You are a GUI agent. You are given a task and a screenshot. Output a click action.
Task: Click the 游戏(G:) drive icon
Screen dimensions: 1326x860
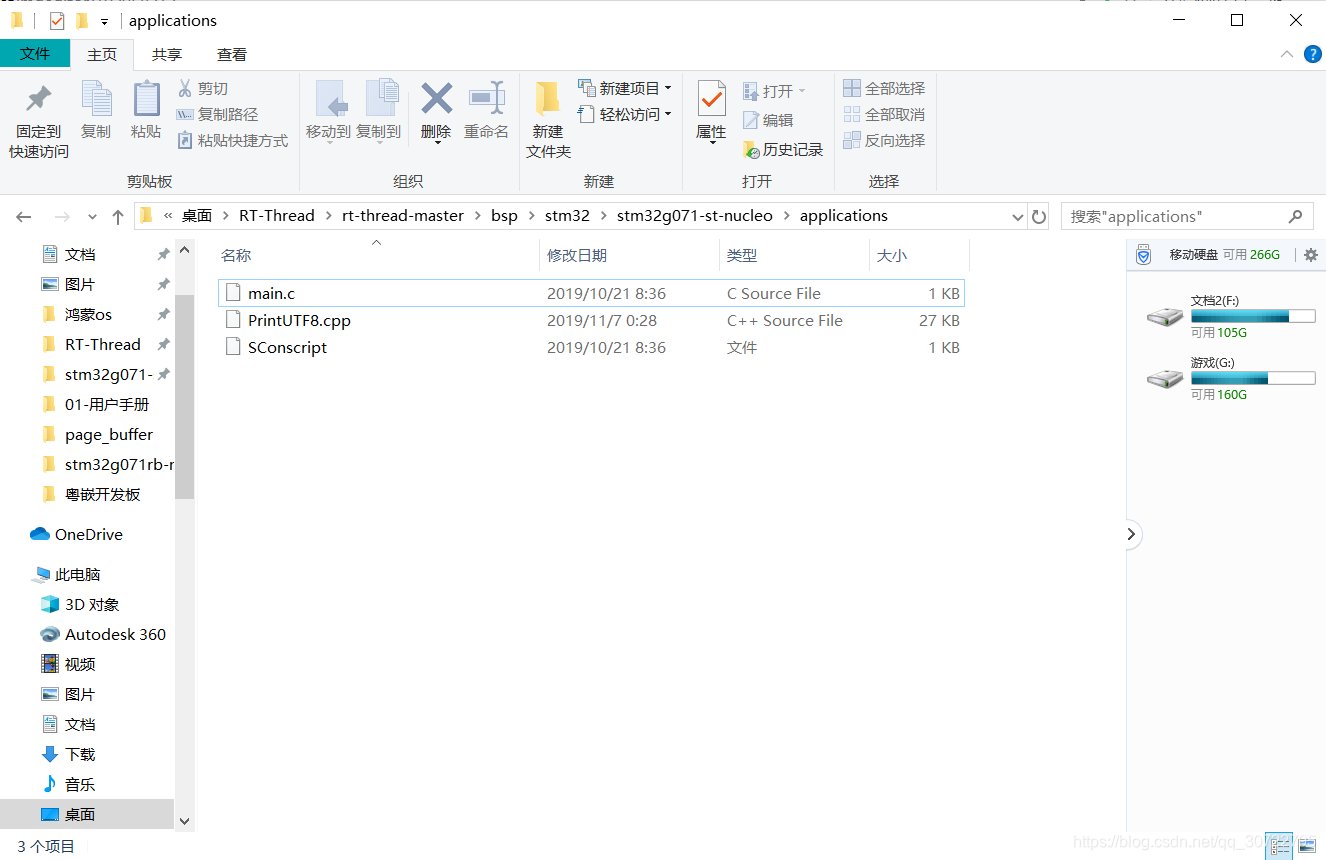coord(1164,379)
